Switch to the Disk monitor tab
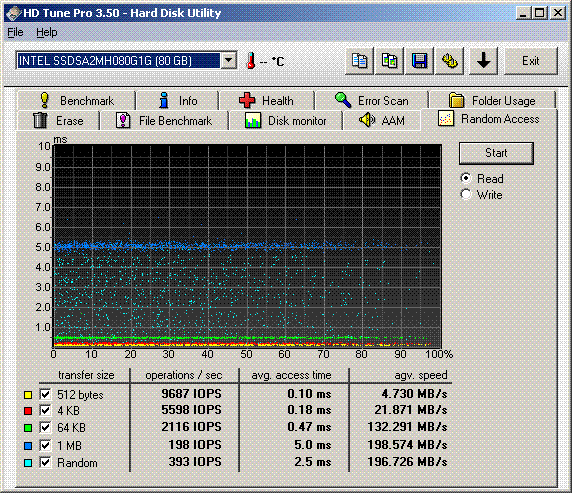The image size is (572, 493). coord(286,120)
